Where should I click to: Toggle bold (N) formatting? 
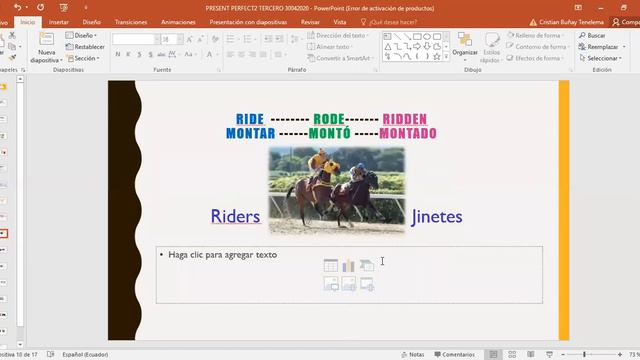[x=118, y=54]
